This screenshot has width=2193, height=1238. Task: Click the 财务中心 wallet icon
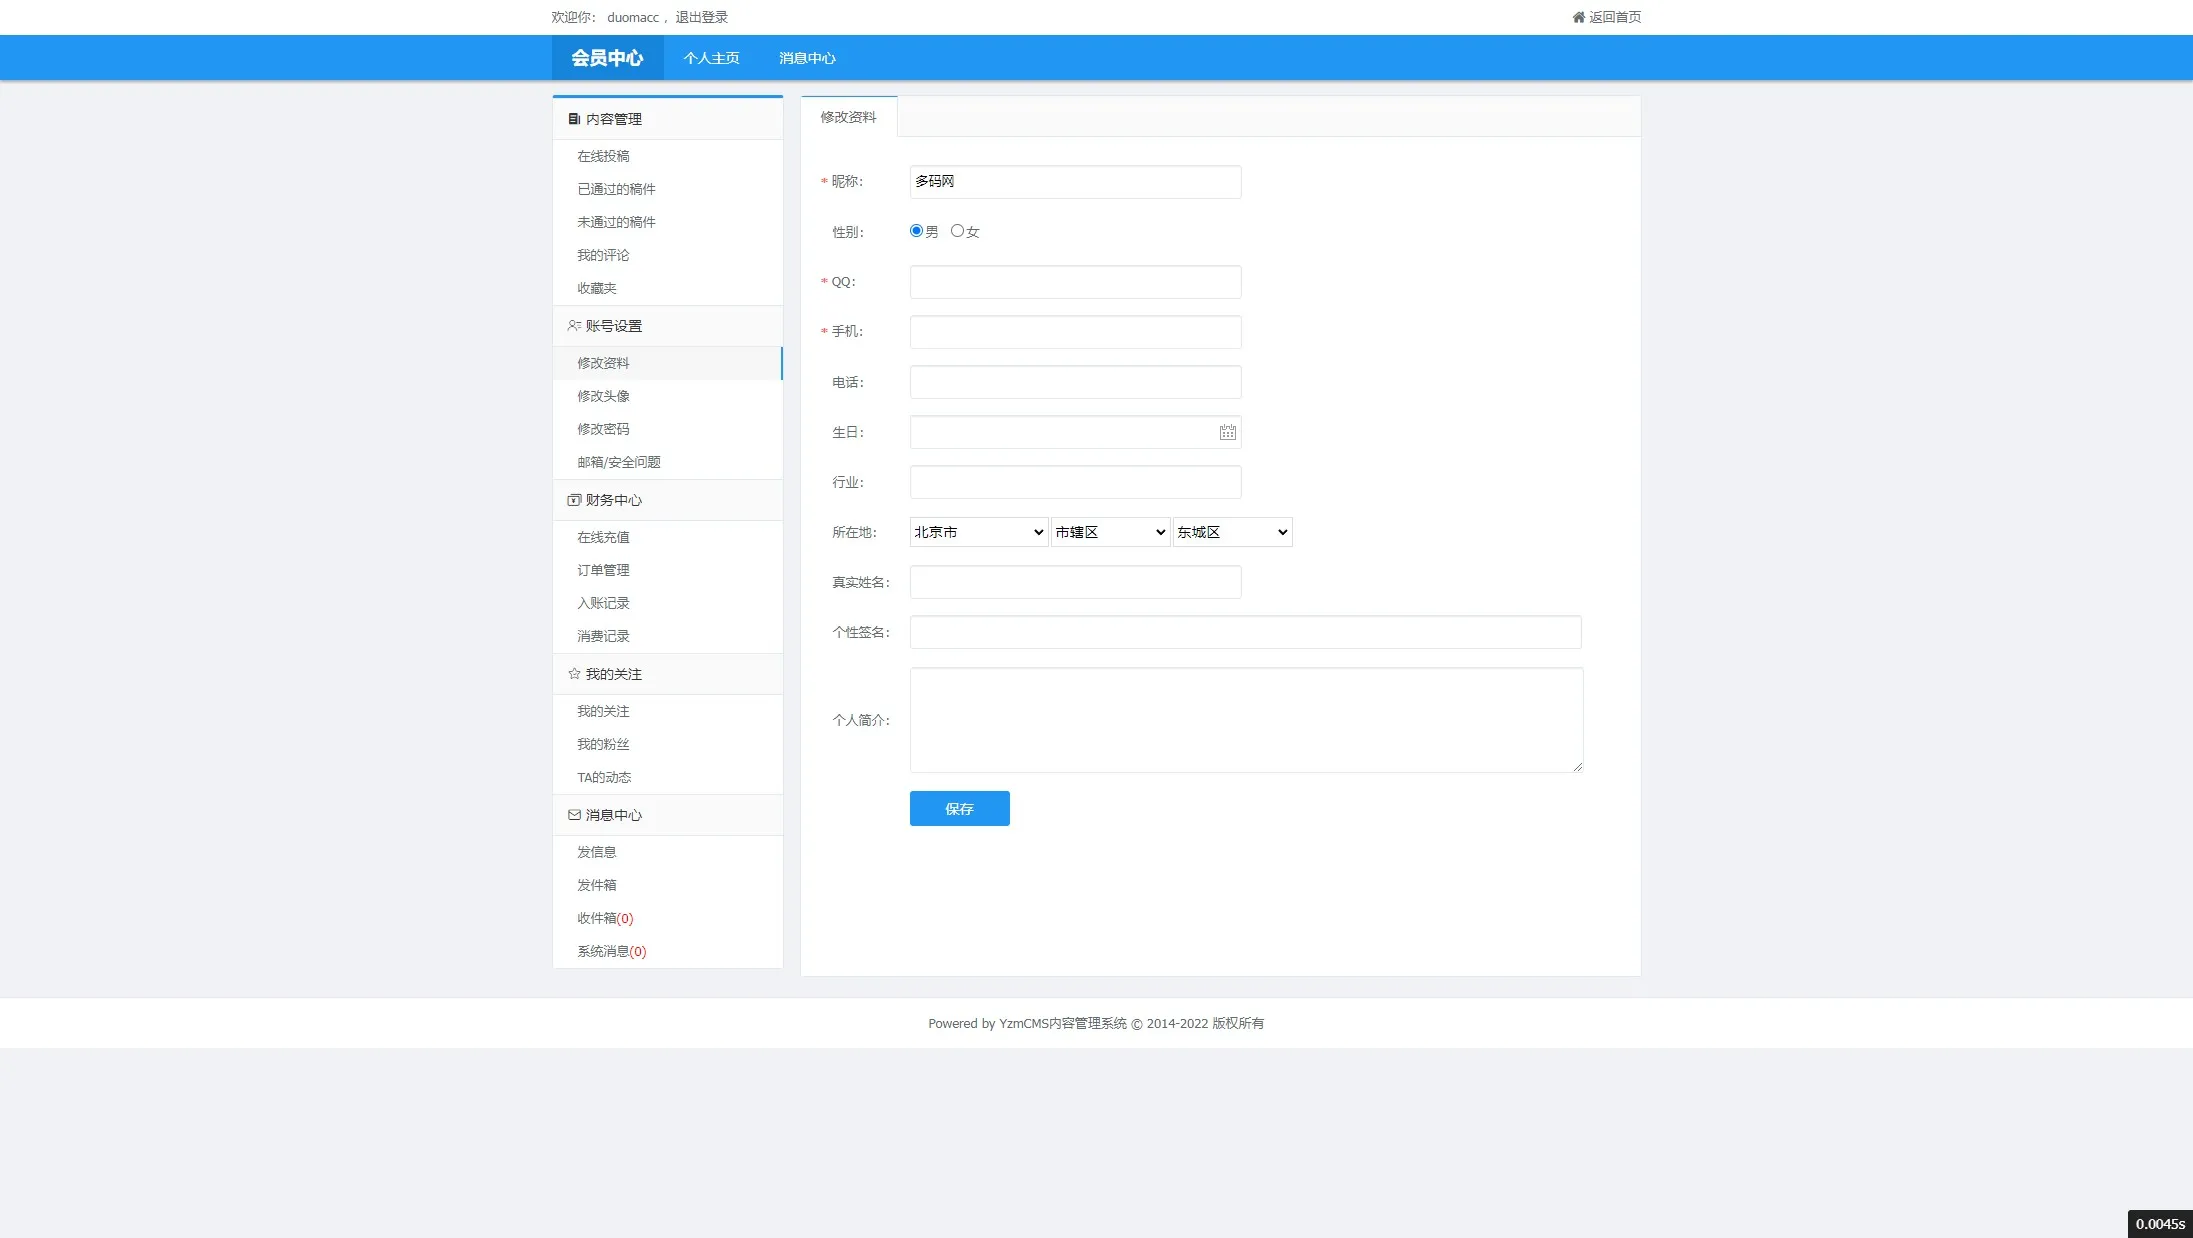click(574, 500)
